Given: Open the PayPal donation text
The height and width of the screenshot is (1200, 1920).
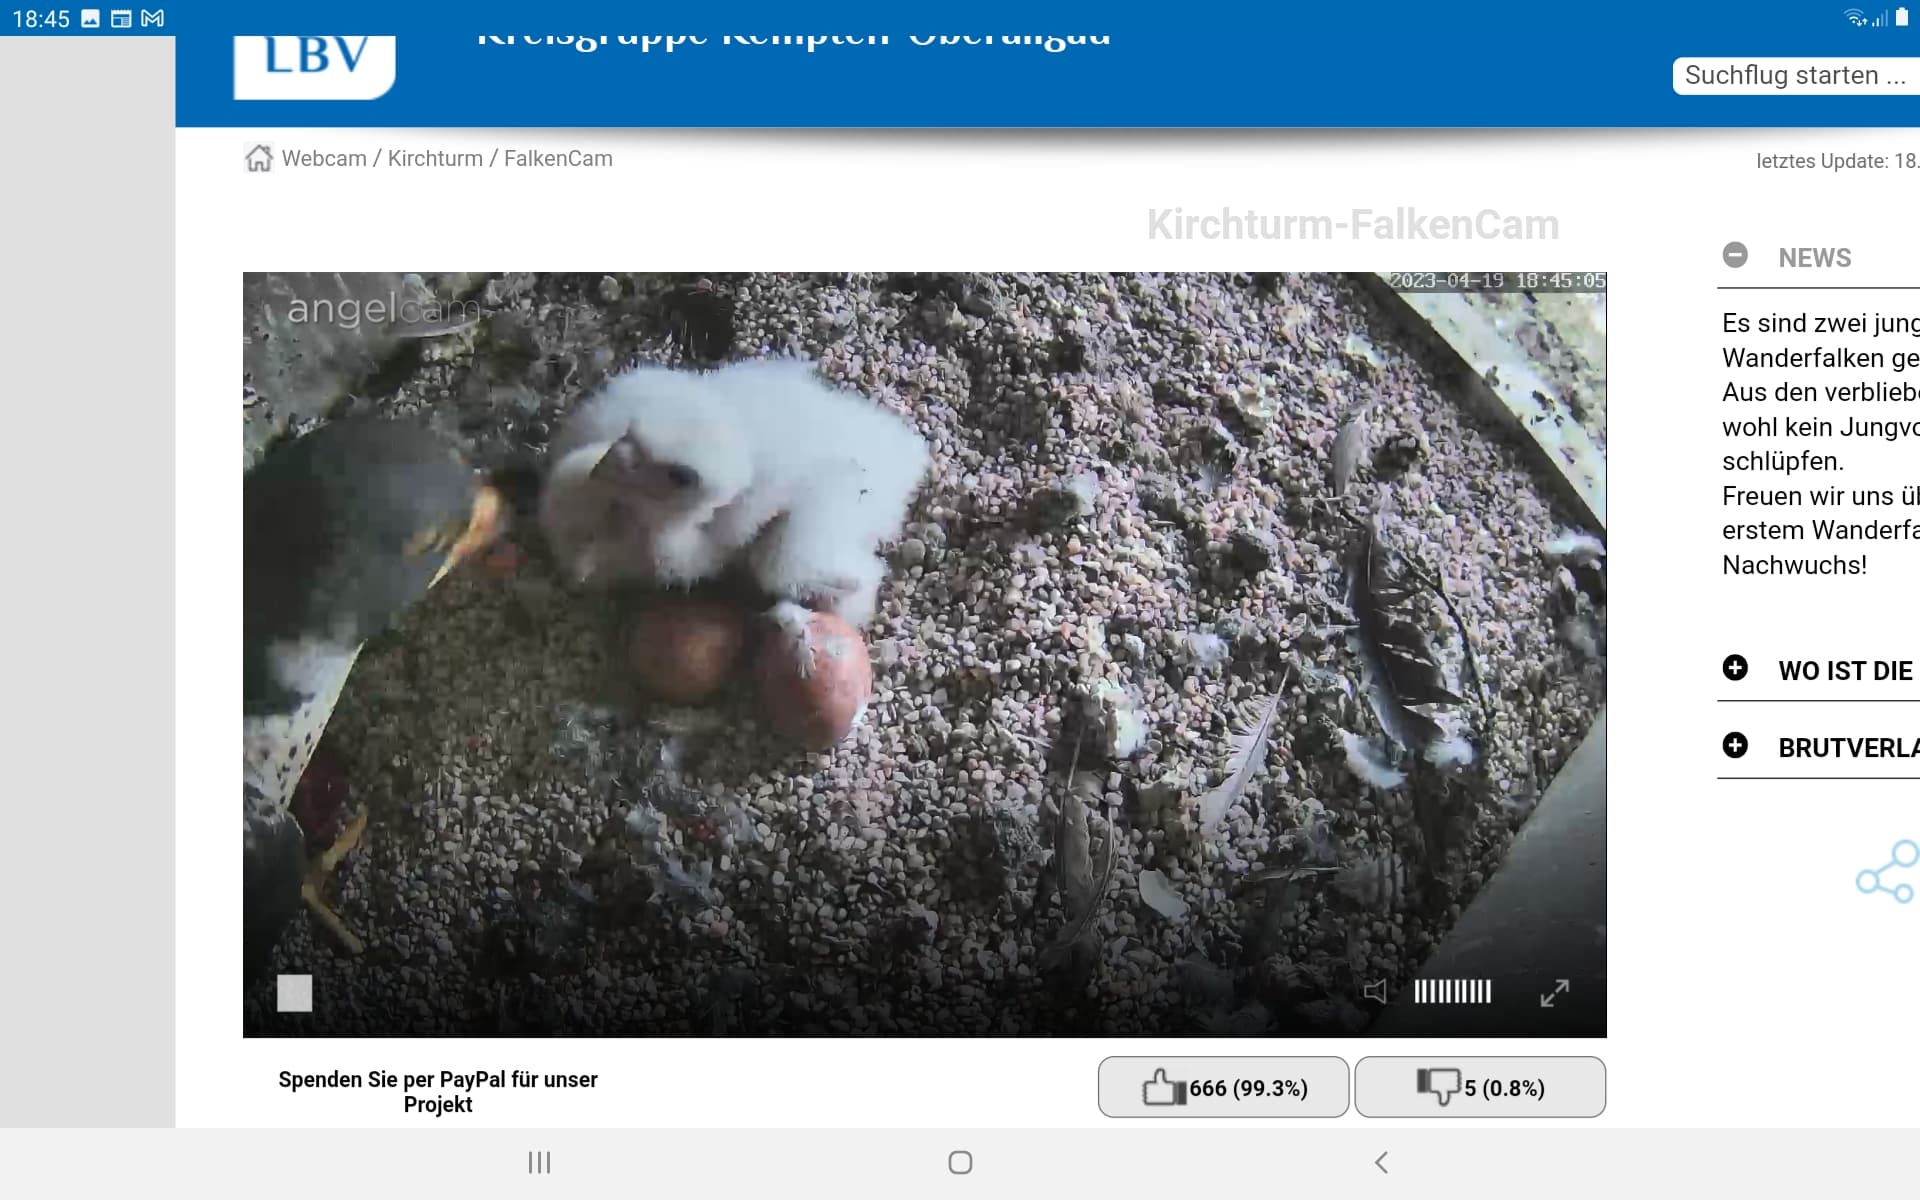Looking at the screenshot, I should (438, 1092).
